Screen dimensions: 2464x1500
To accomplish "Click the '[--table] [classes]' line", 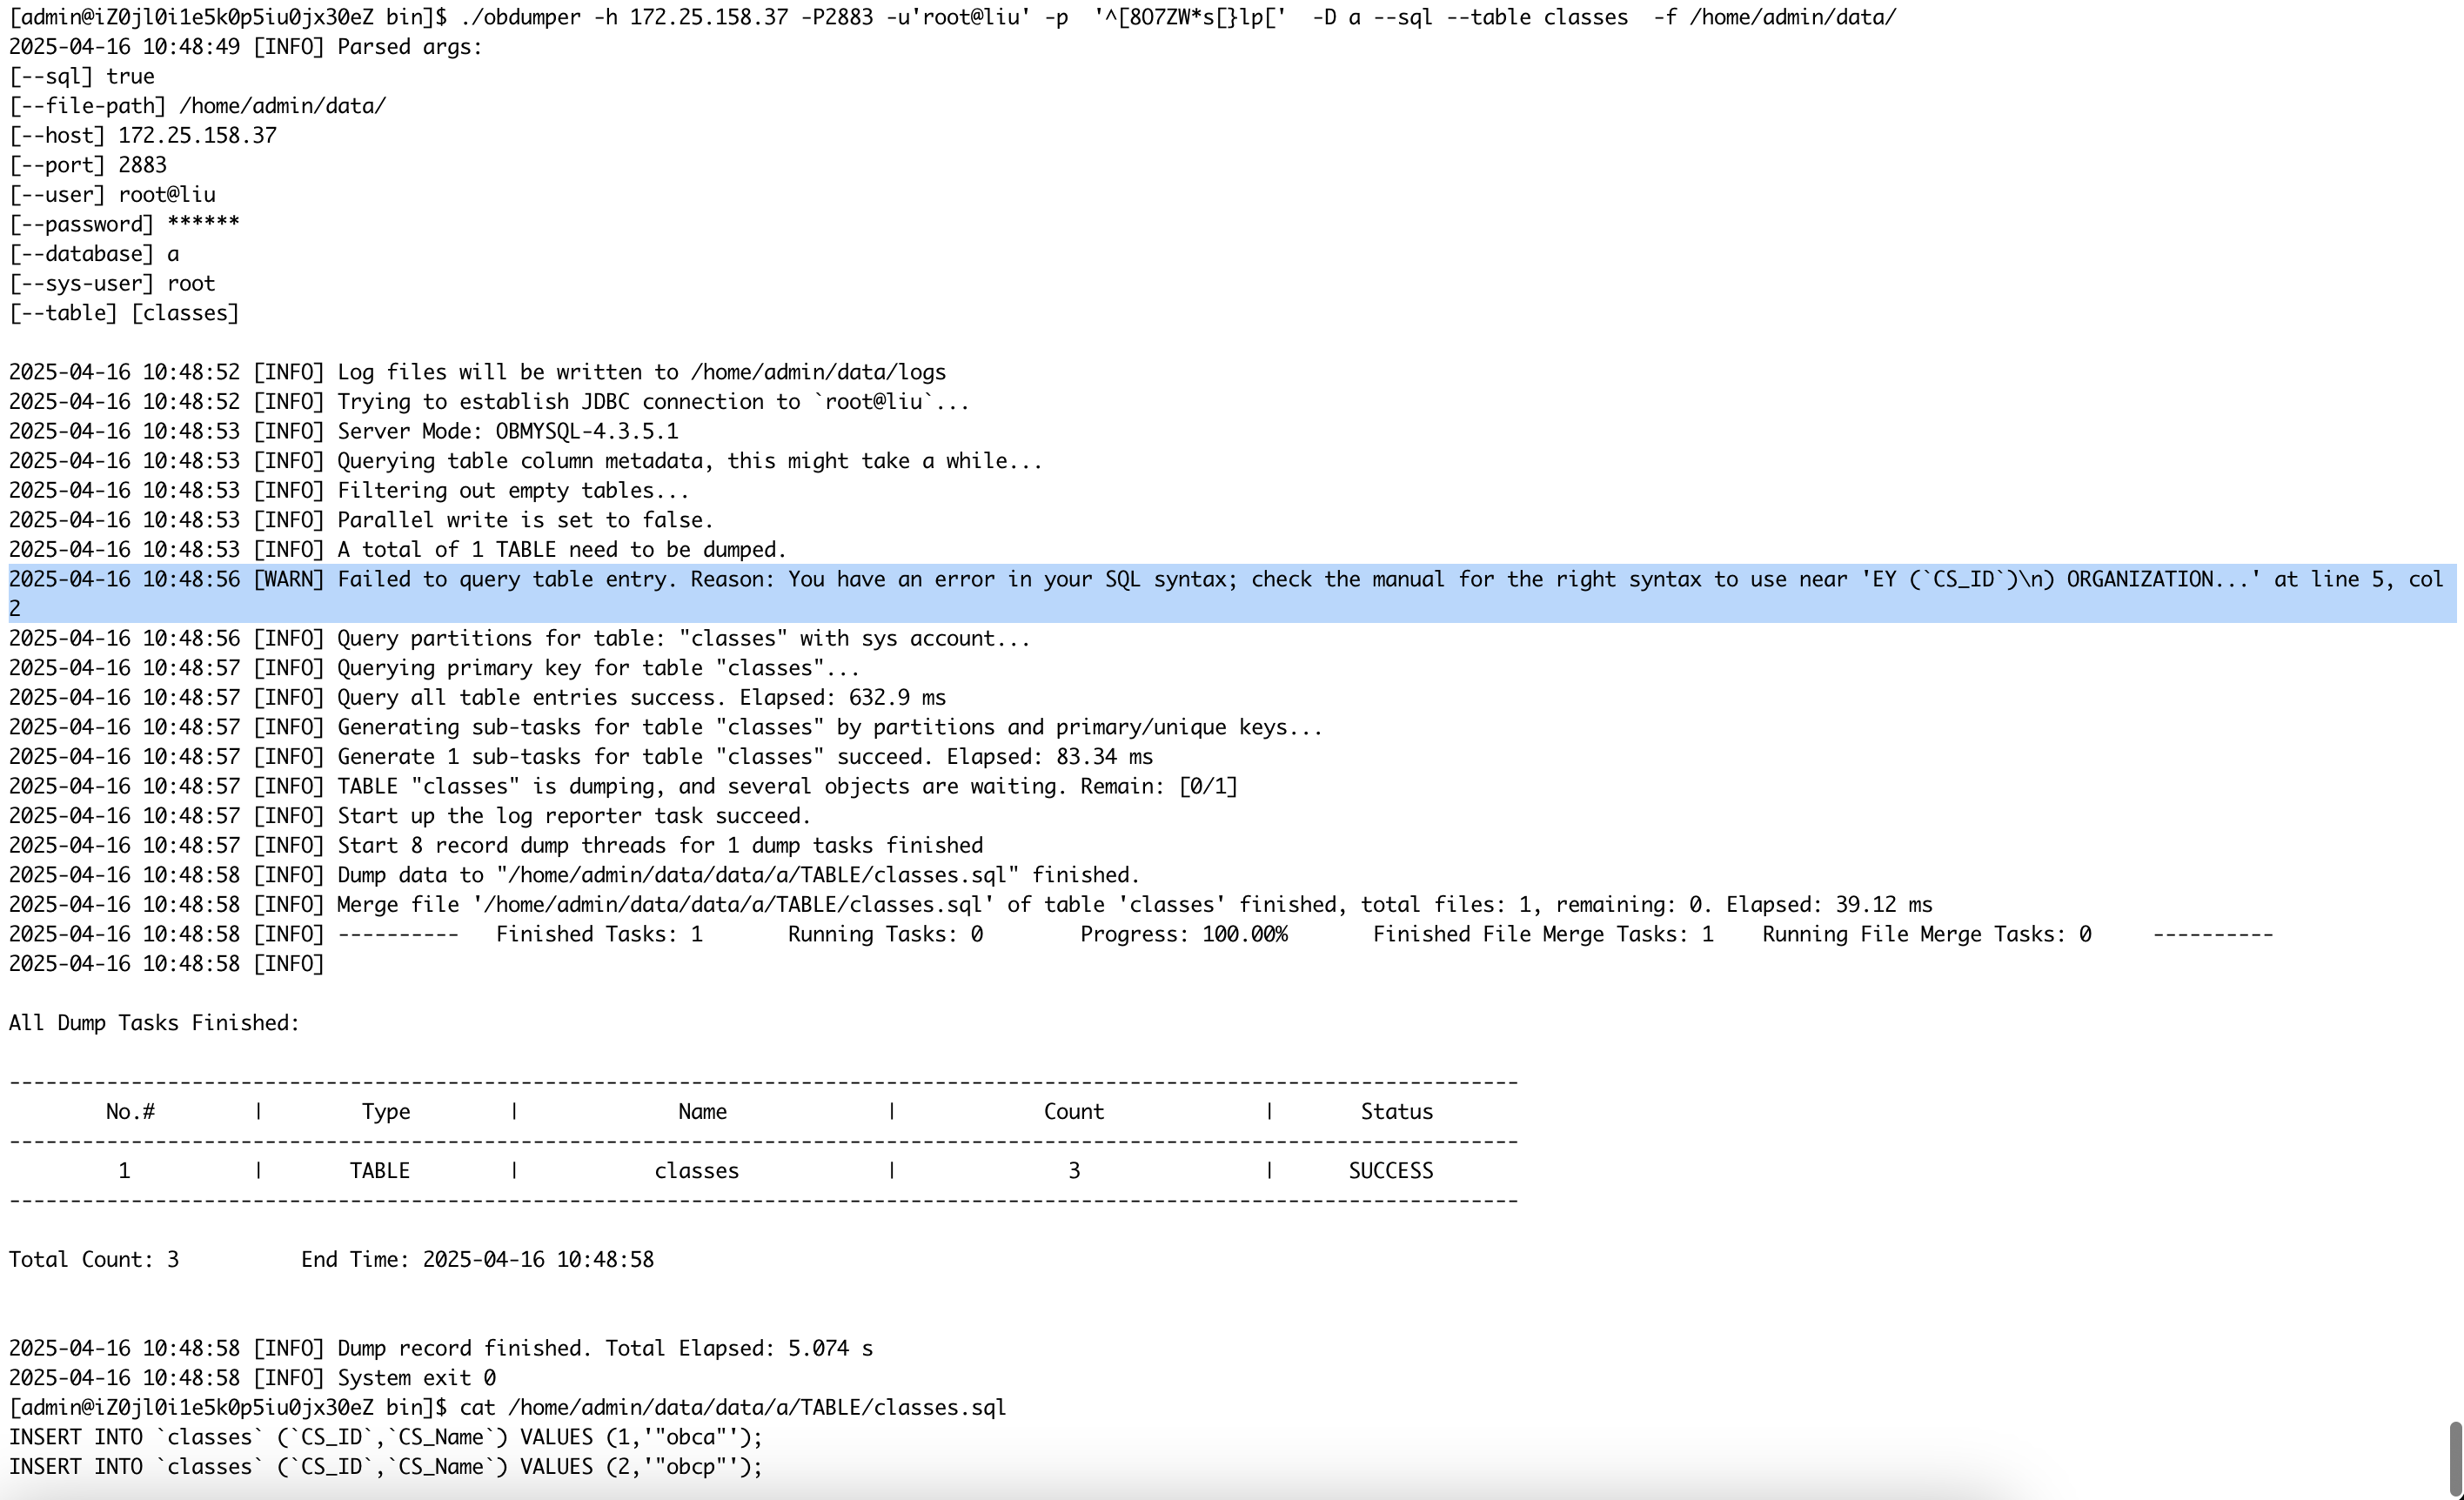I will pos(125,313).
